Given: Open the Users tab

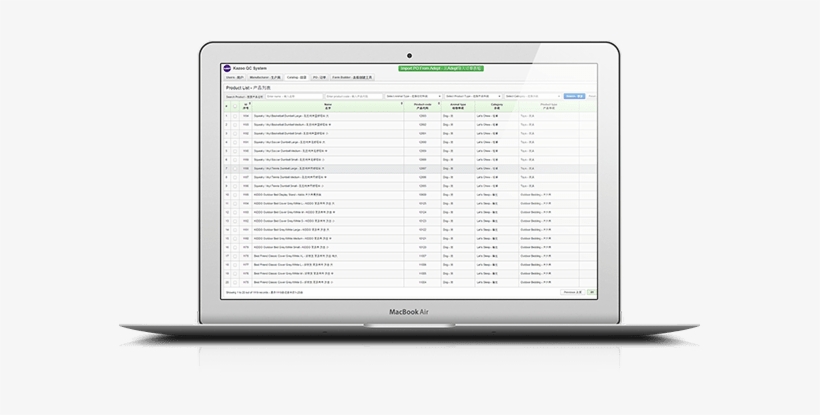Looking at the screenshot, I should tap(233, 77).
